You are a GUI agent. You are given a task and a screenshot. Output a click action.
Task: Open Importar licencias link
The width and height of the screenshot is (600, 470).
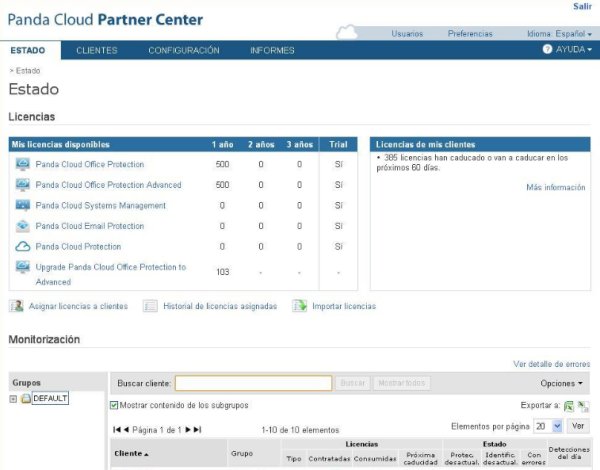pyautogui.click(x=344, y=306)
